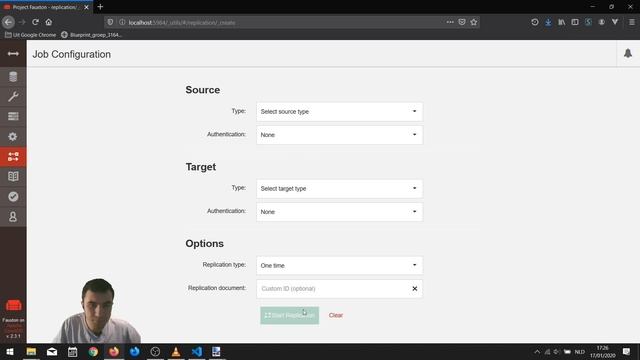Select the Replication sidebar icon
The width and height of the screenshot is (640, 360).
point(13,157)
